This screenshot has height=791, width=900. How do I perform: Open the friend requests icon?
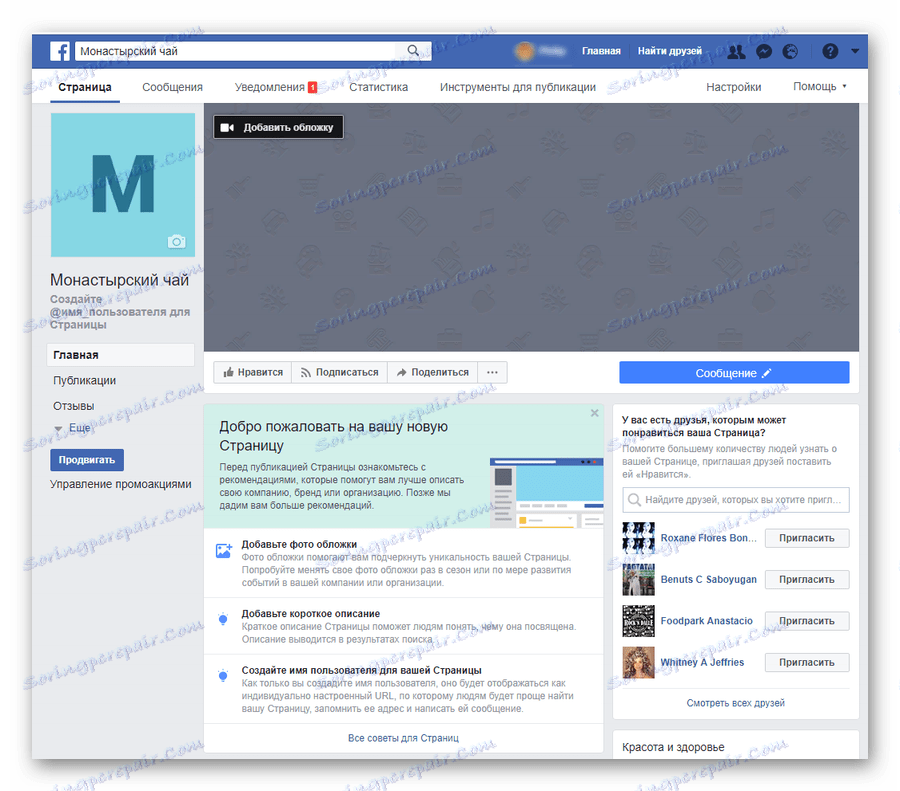(x=736, y=51)
